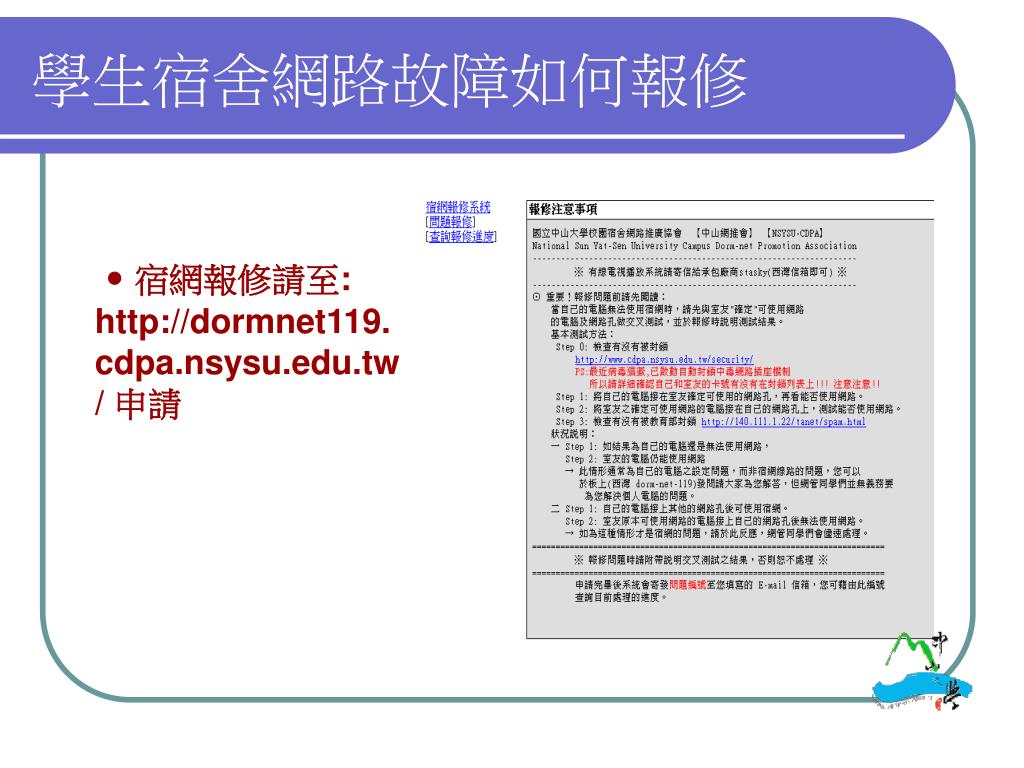Open the 宿網報修系統 link
1024x768 pixels.
point(458,207)
